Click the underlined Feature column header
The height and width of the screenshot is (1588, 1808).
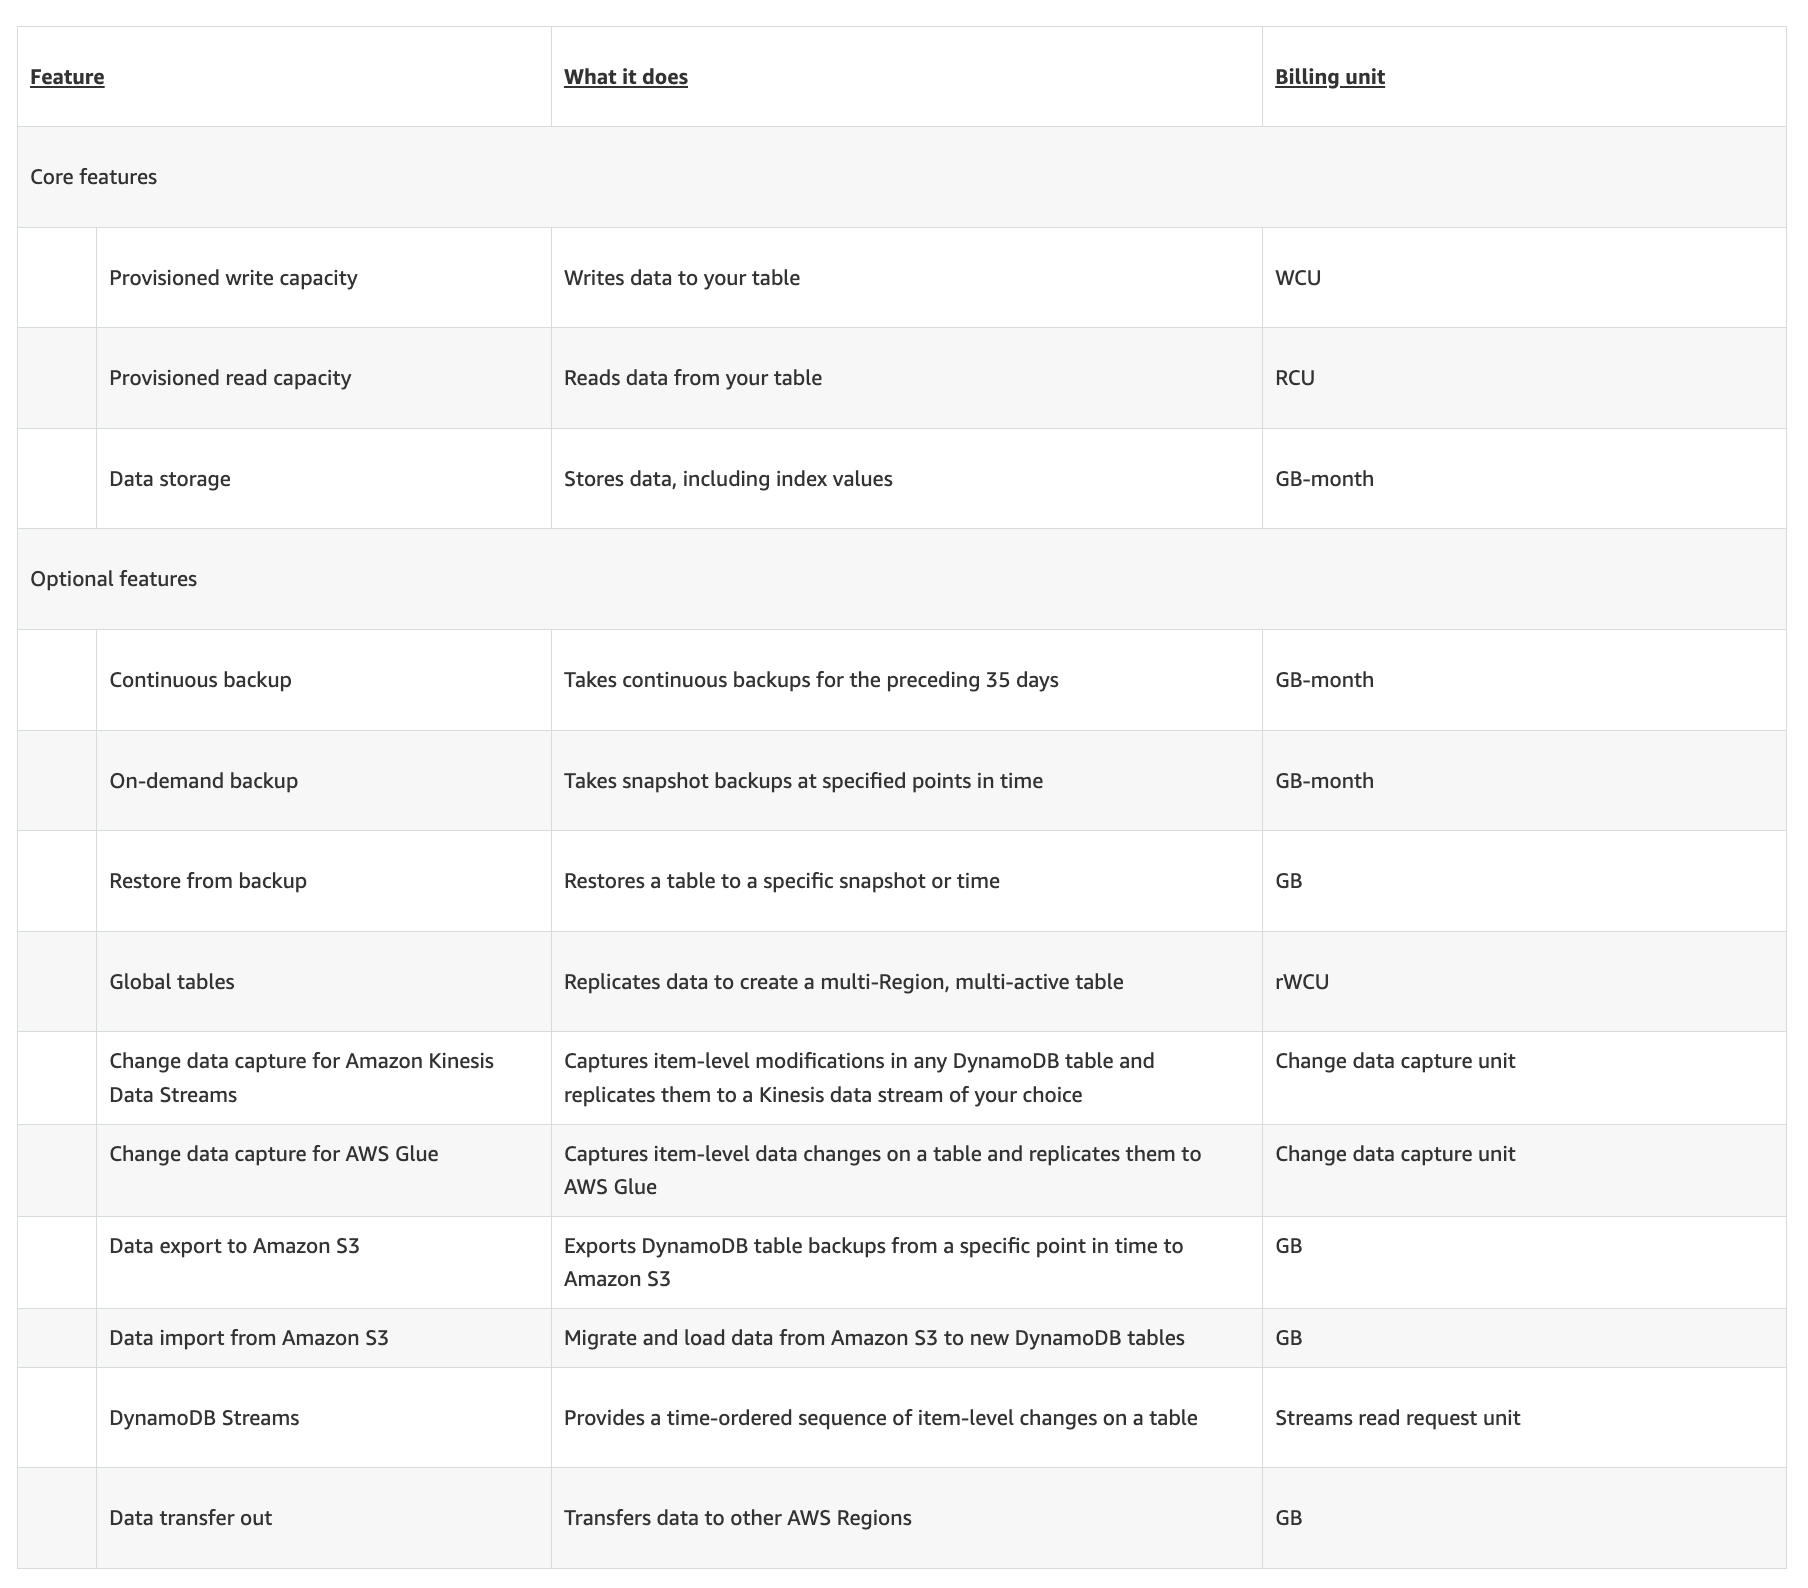point(67,77)
